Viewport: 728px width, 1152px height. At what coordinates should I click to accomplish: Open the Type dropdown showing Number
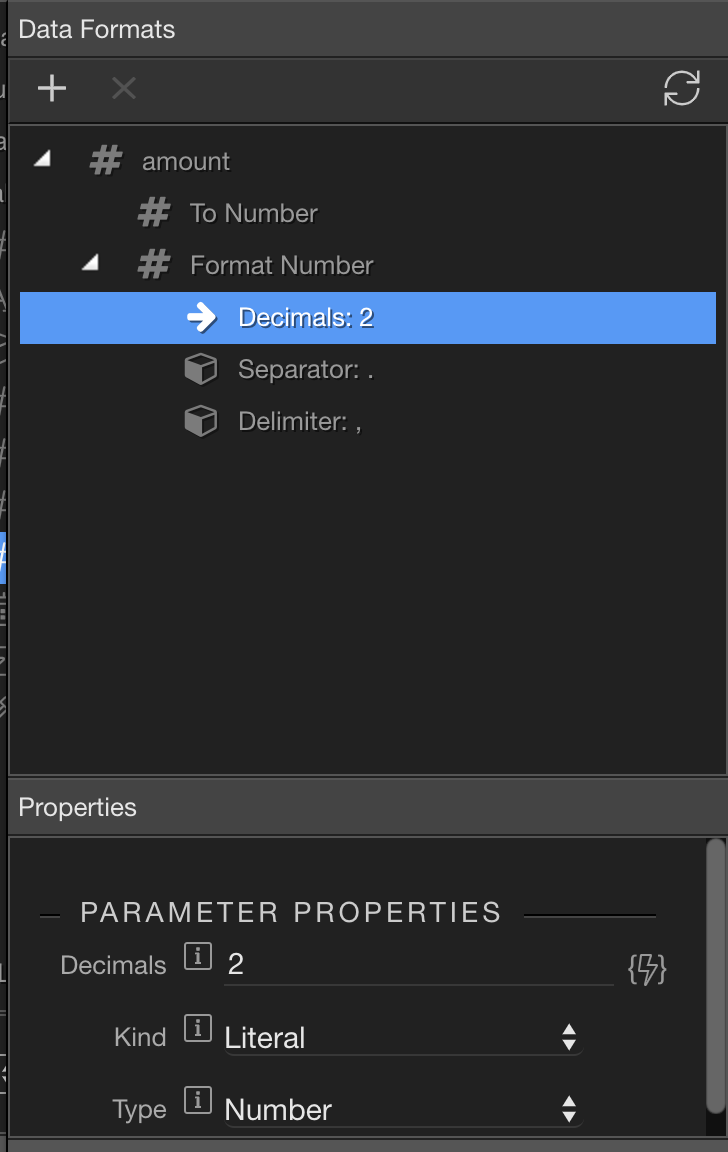403,1109
